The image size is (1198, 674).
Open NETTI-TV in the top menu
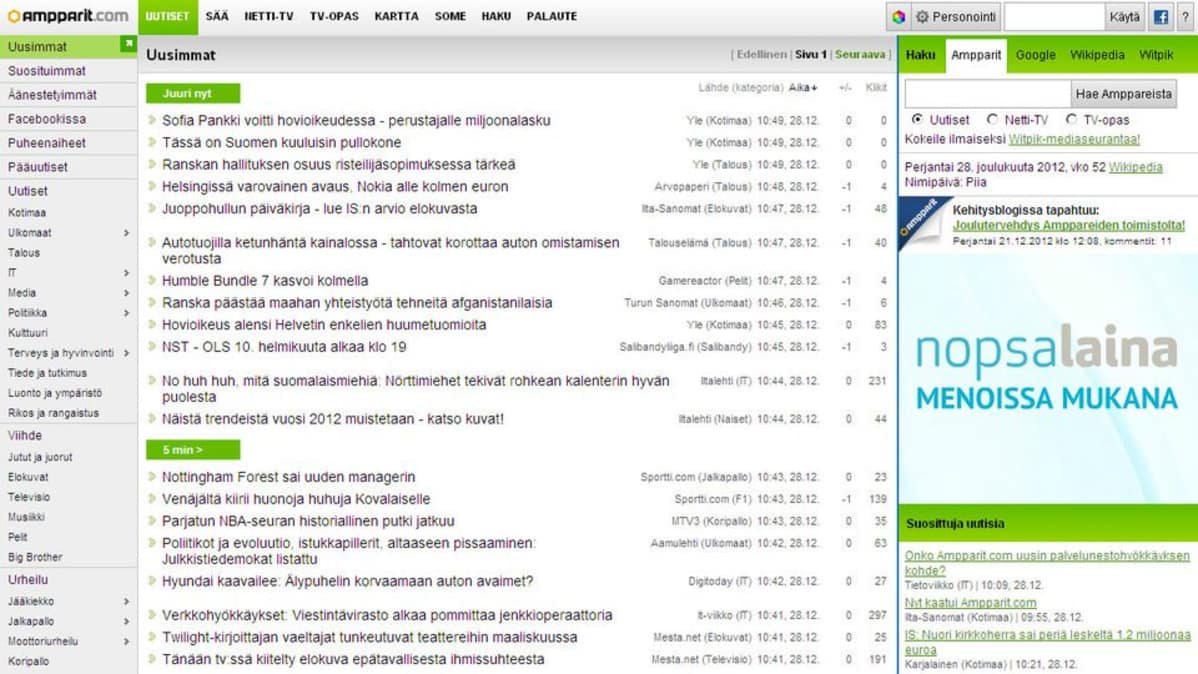pyautogui.click(x=268, y=16)
